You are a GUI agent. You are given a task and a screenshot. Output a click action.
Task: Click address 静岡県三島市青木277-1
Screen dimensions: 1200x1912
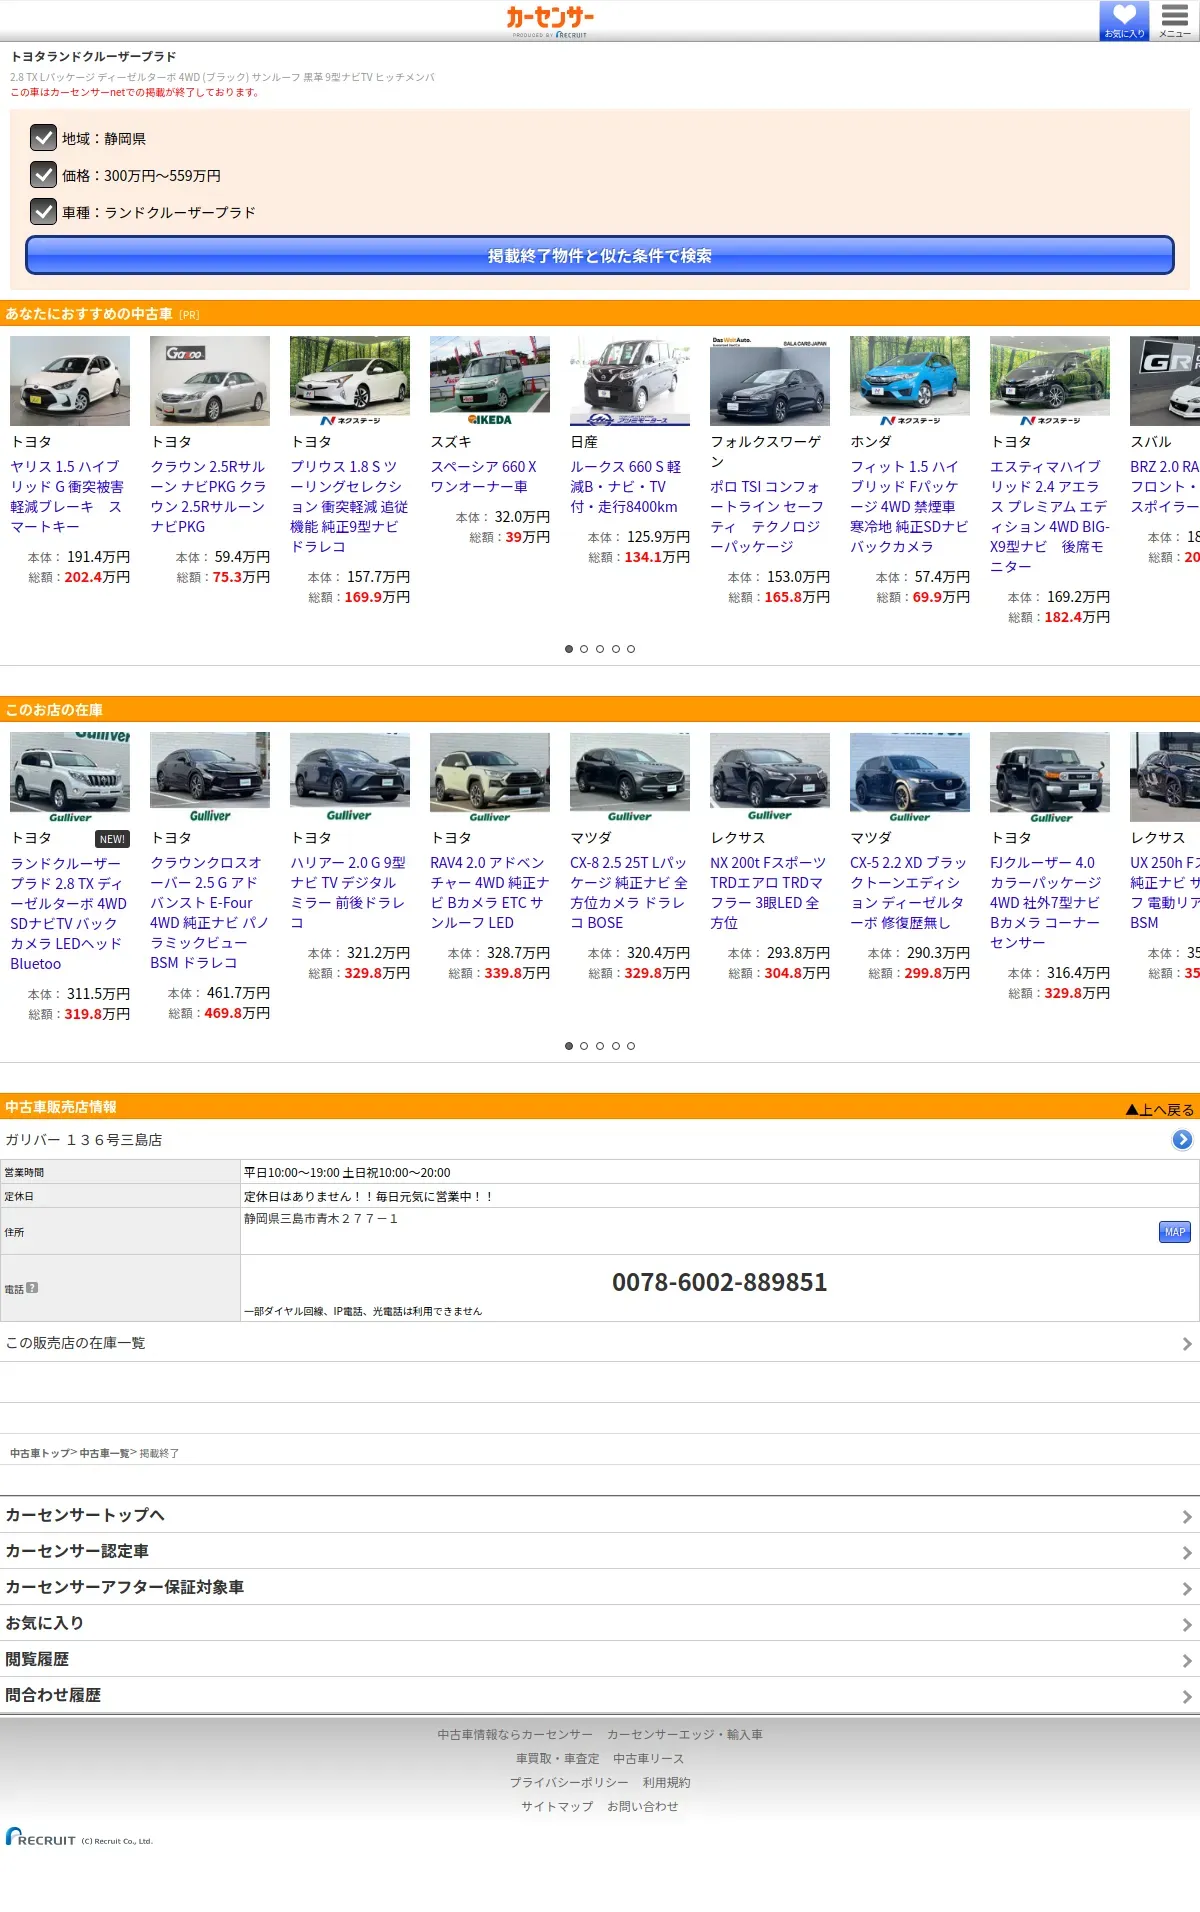click(321, 1219)
